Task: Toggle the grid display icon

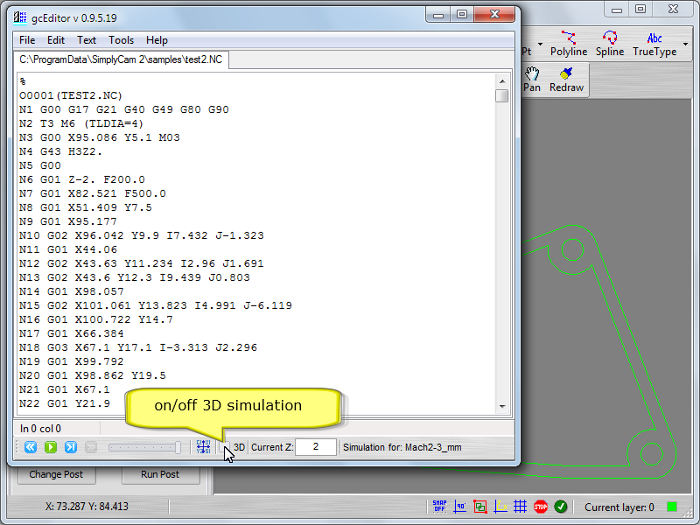Action: coord(520,507)
